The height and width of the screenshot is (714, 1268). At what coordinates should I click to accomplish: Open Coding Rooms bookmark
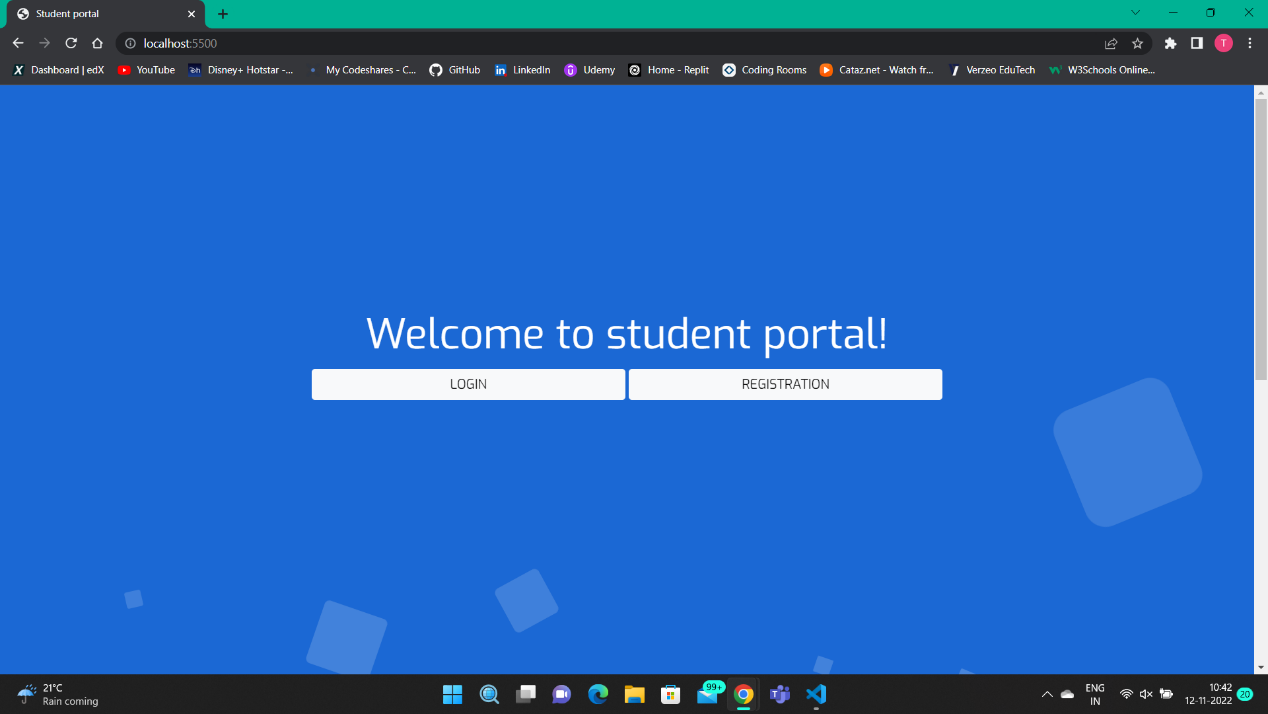point(765,70)
